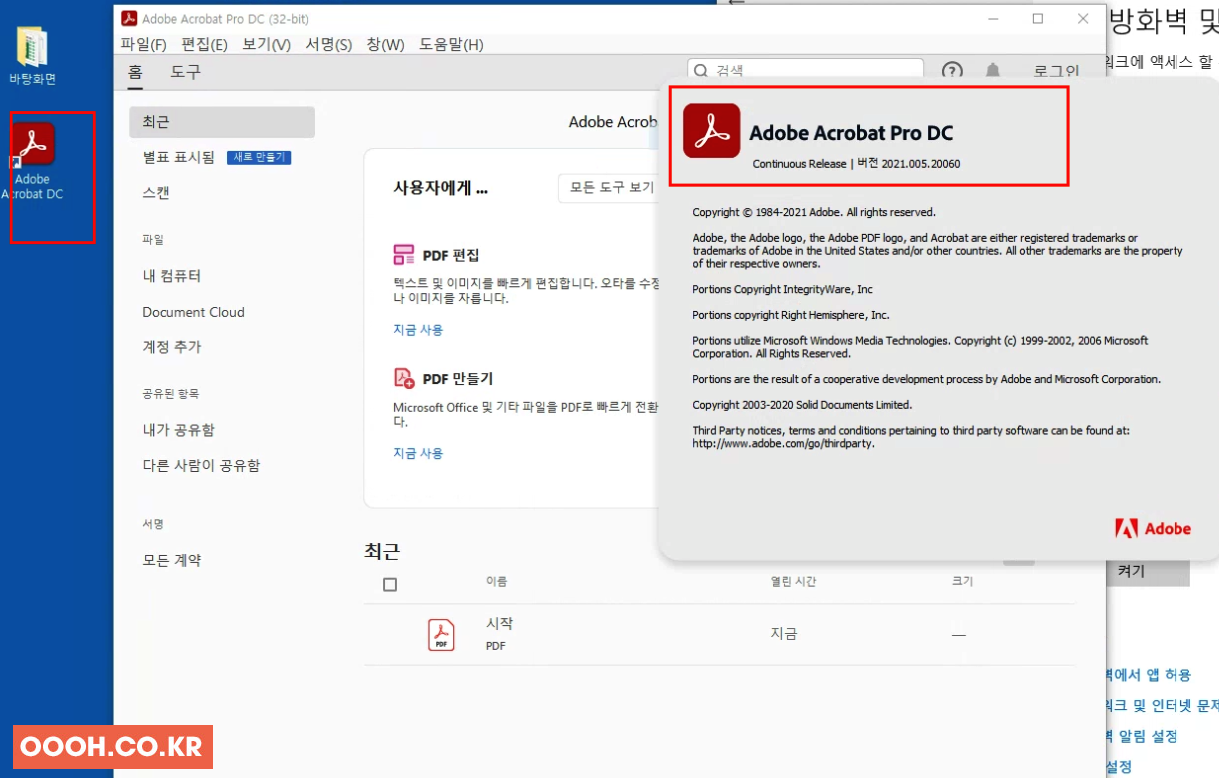
Task: Open the 도움말(H) menu
Action: pyautogui.click(x=451, y=44)
